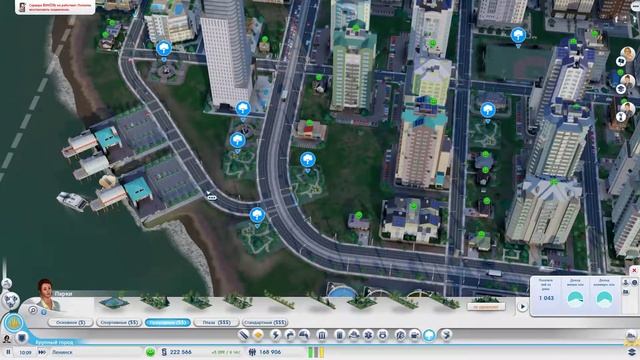Close the park info panel with X
This screenshot has height=360, width=640.
coord(634,270)
